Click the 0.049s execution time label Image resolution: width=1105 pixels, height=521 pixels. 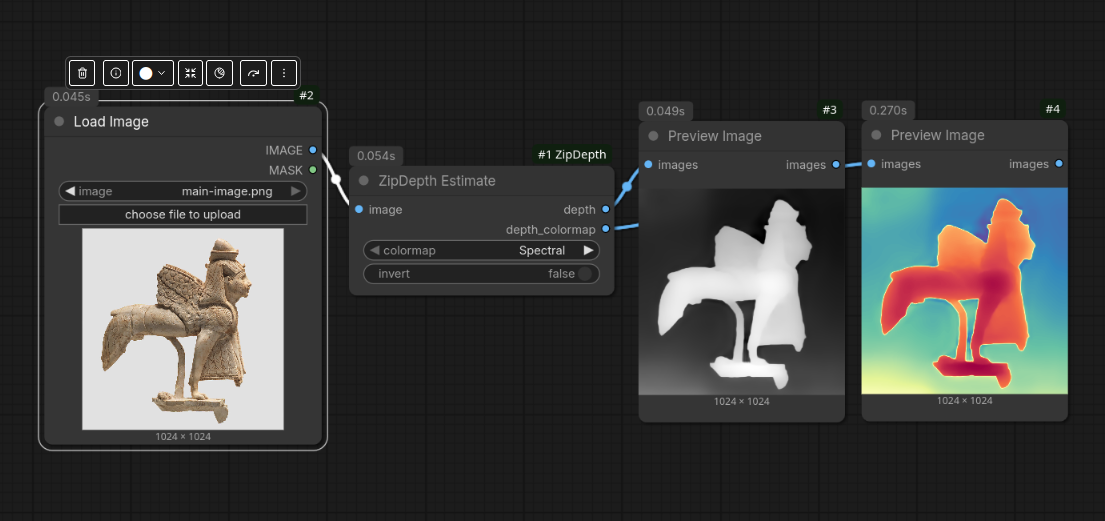(666, 111)
